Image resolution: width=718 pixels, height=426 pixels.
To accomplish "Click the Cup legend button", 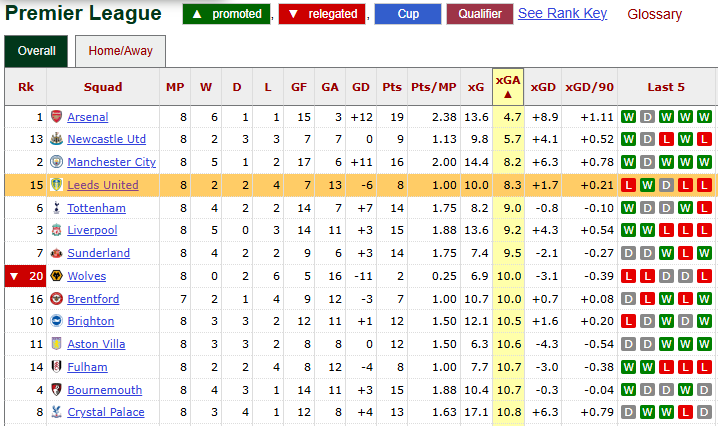I will 407,14.
